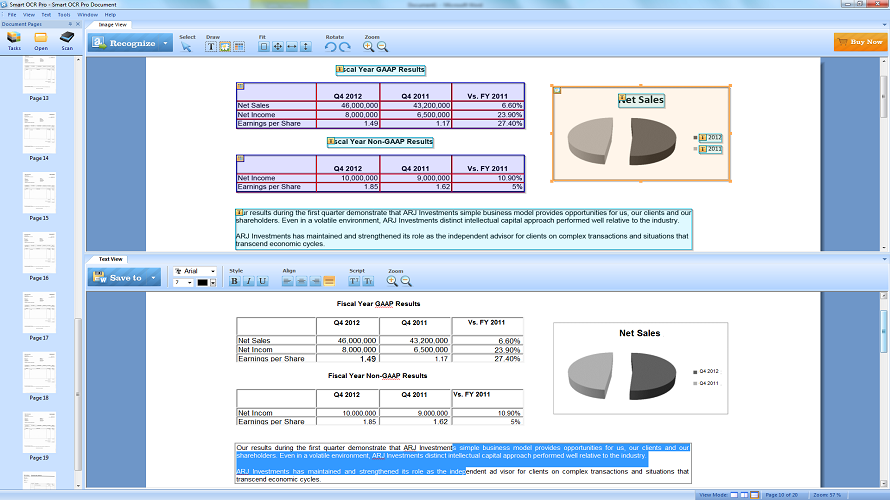Apply superscript in the Script group
The width and height of the screenshot is (890, 500).
coord(354,281)
